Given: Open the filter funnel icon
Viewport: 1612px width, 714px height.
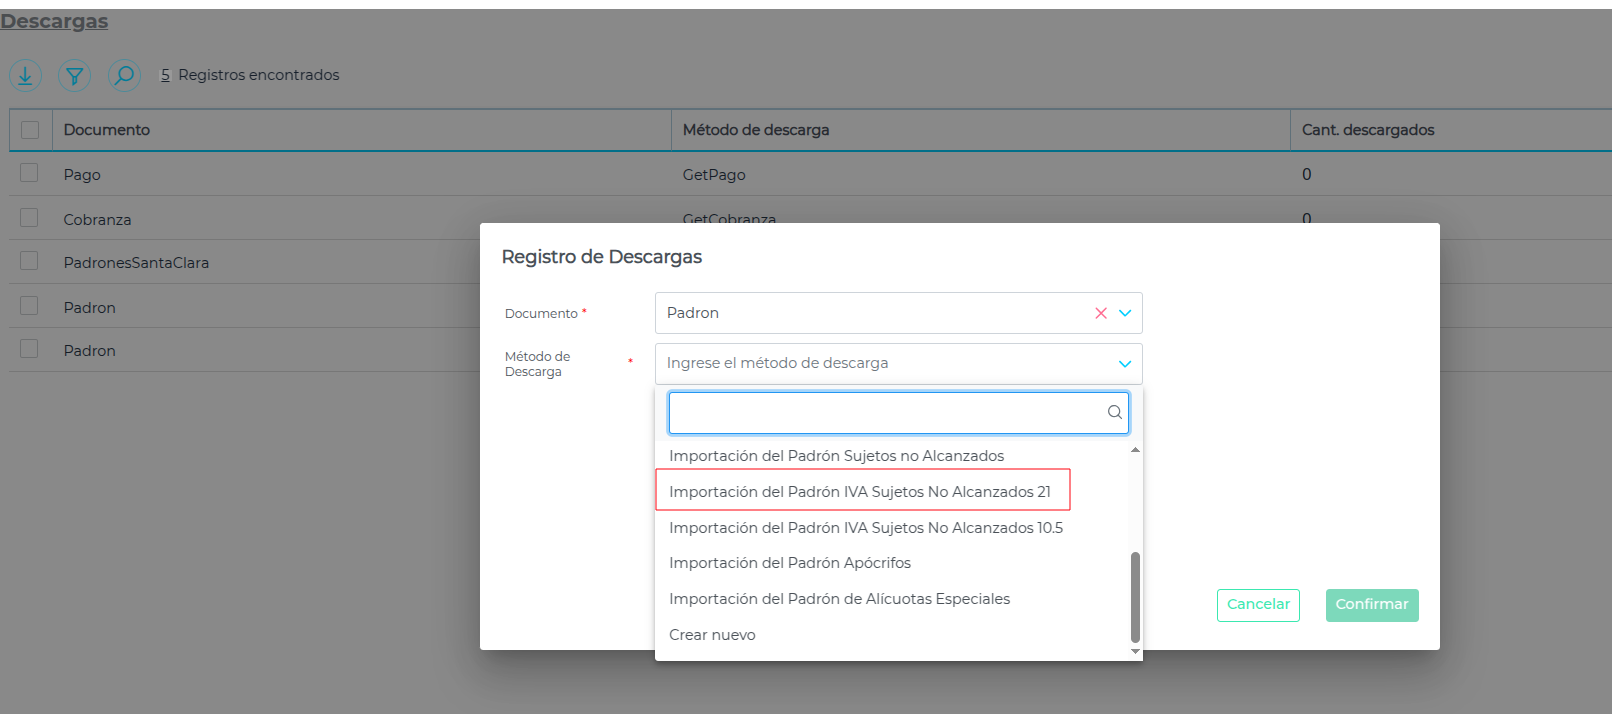Looking at the screenshot, I should [75, 75].
